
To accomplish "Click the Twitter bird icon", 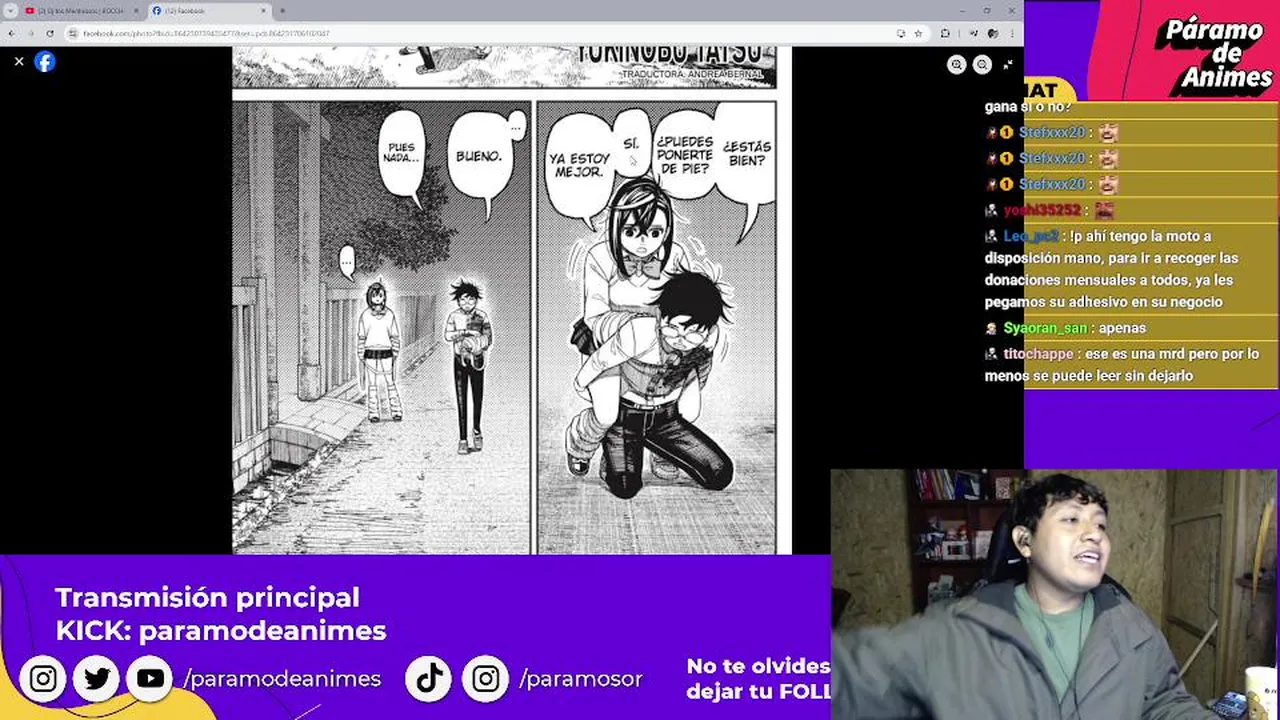I will point(97,679).
